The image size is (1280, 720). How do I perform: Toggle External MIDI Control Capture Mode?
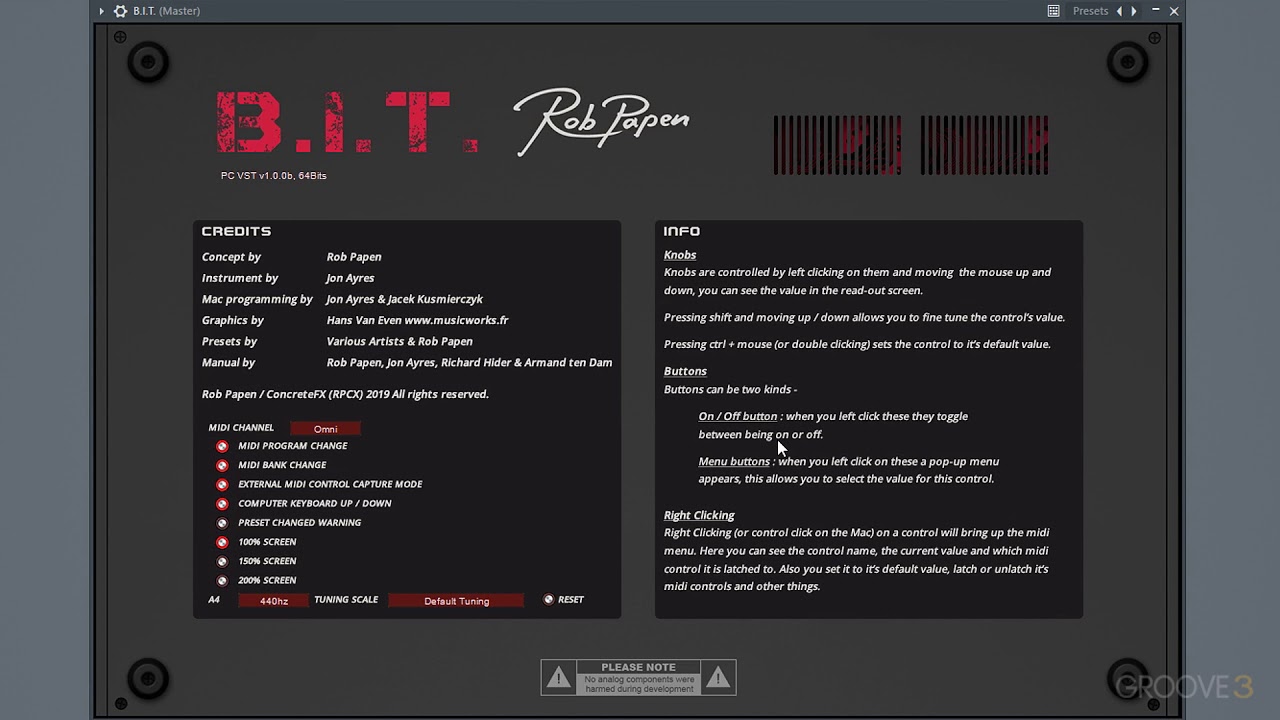coord(222,484)
